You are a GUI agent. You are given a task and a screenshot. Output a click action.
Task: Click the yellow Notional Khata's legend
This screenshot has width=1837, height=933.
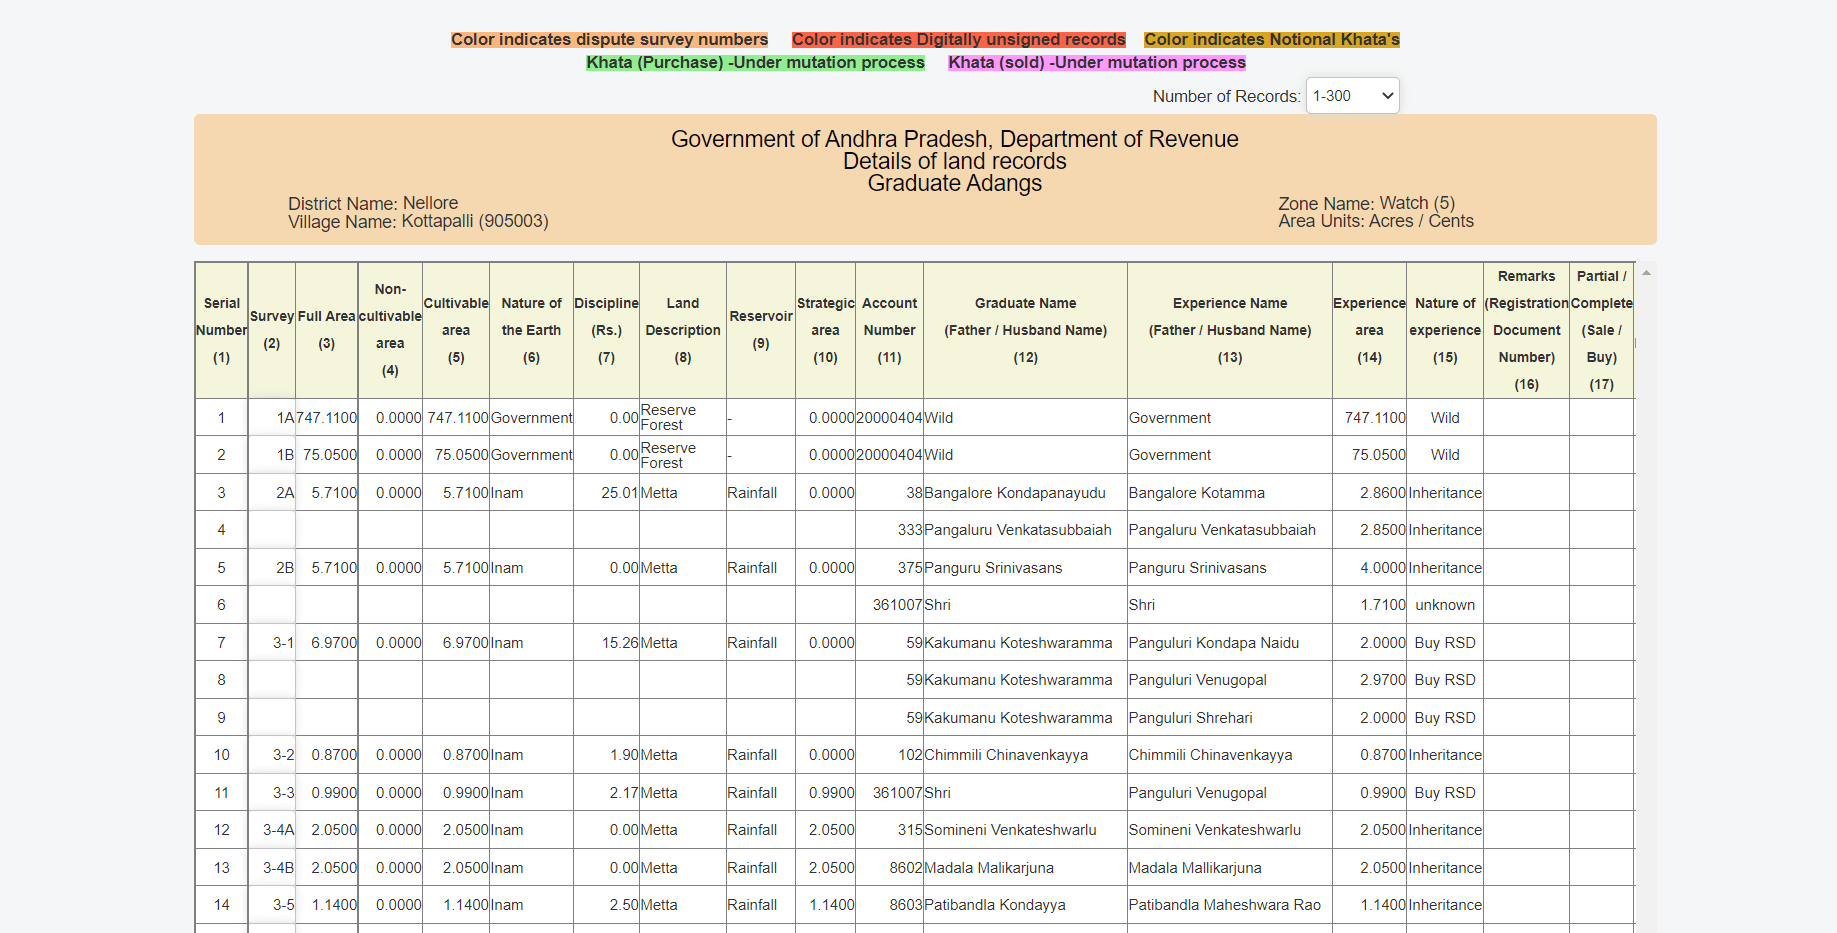[x=1272, y=39]
